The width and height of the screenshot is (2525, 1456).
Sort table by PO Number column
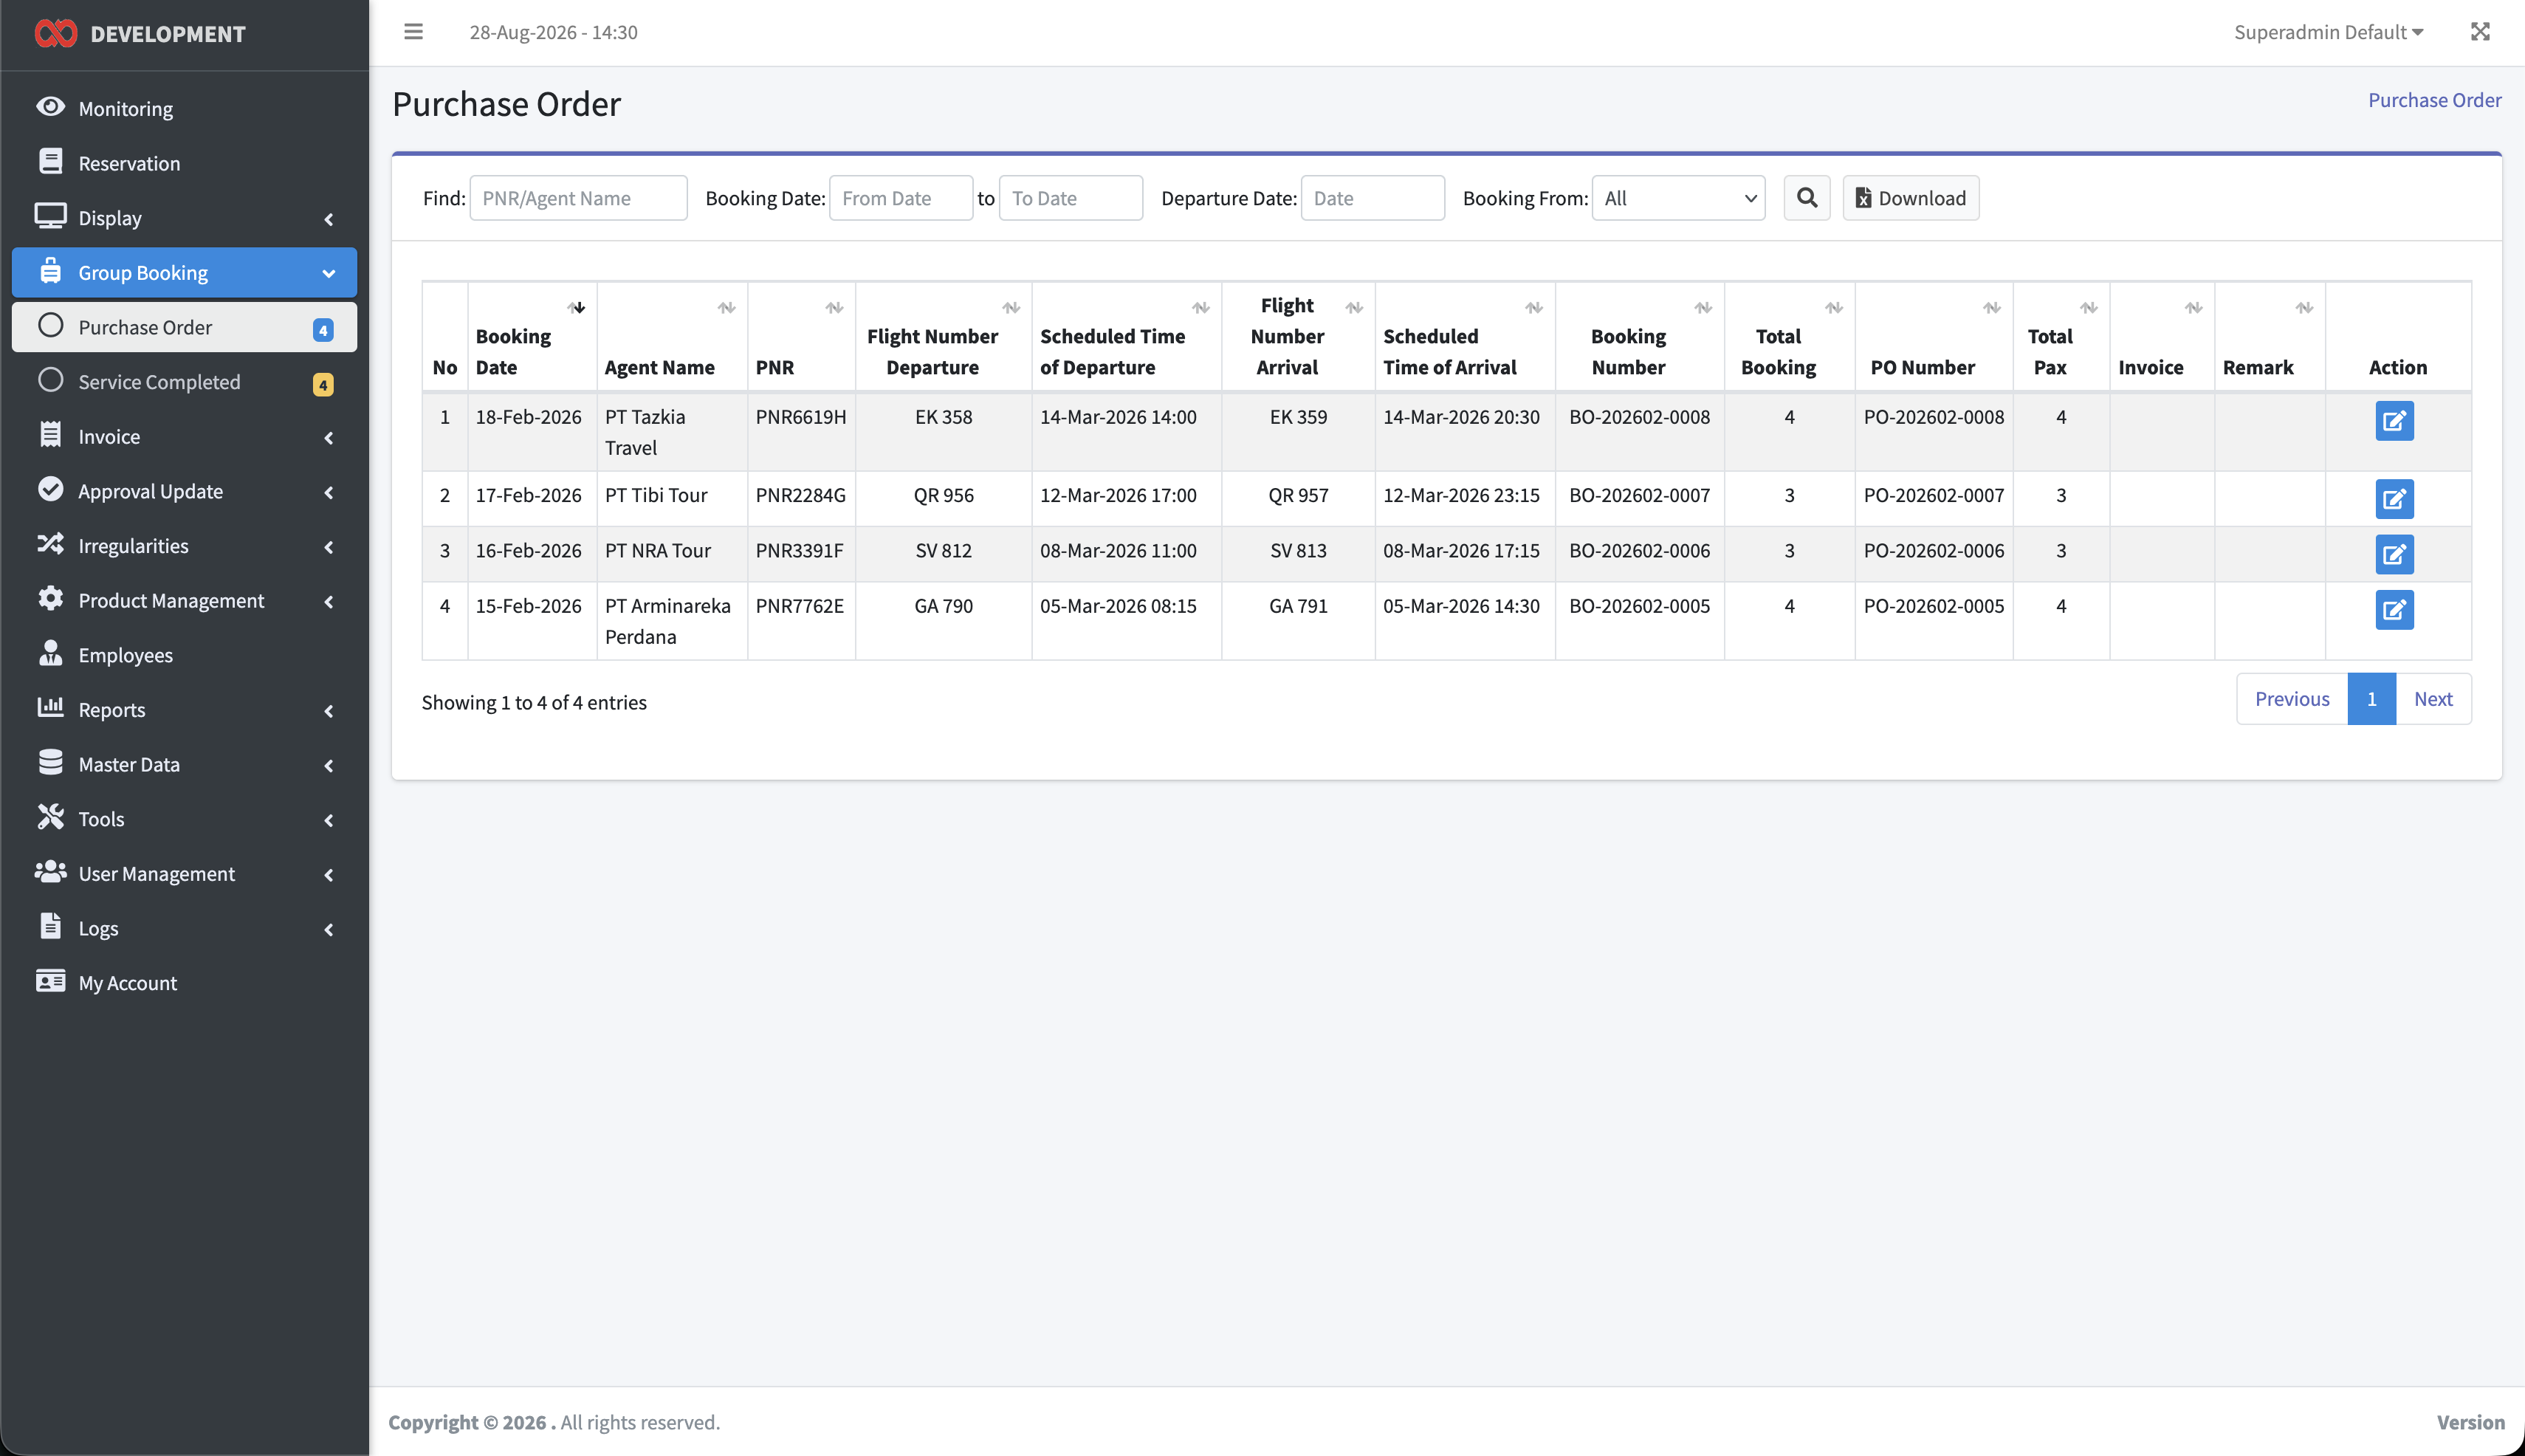tap(1933, 337)
